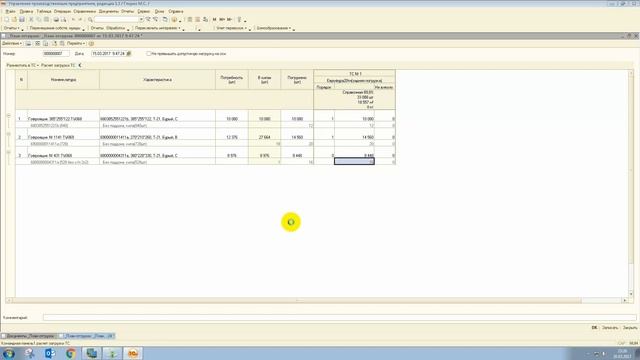Click the highlighted selected cell under row 3
The width and height of the screenshot is (640, 360).
tap(354, 162)
